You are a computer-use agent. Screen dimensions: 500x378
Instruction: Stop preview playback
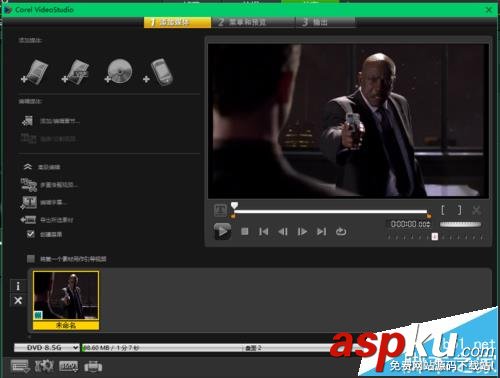click(245, 231)
